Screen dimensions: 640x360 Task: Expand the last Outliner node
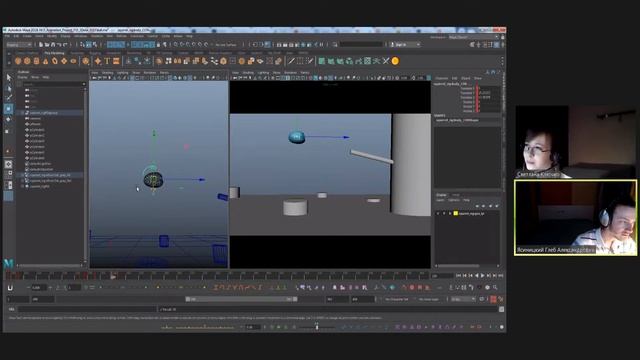pyautogui.click(x=23, y=186)
